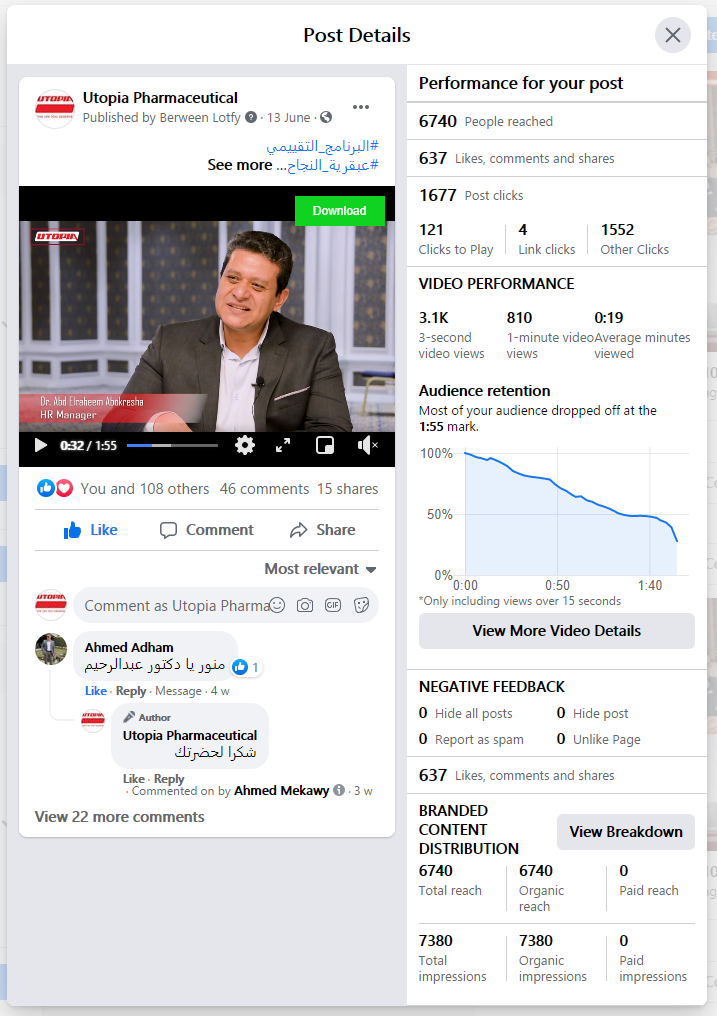Screen dimensions: 717x1016
Task: Open the three-dot post options menu
Action: [361, 107]
